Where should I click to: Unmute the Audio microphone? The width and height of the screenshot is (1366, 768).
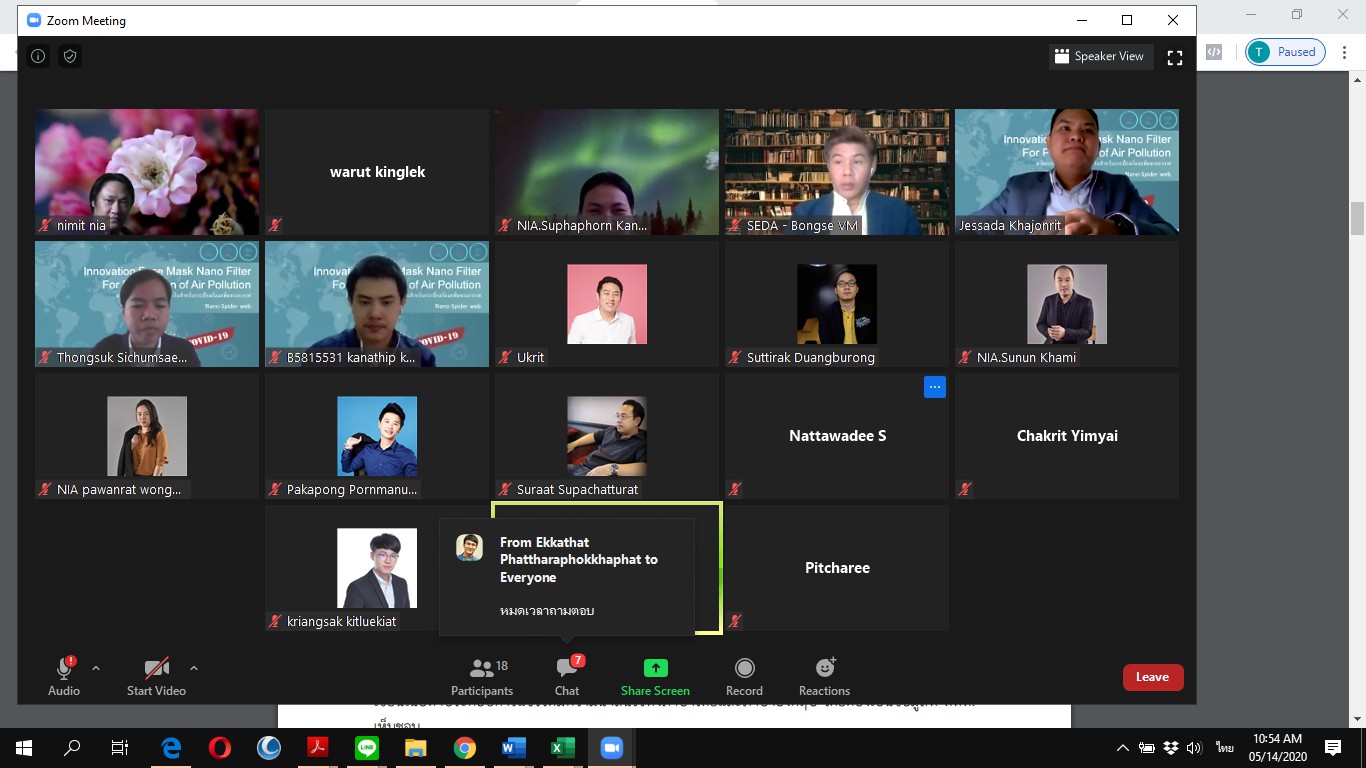click(x=64, y=677)
